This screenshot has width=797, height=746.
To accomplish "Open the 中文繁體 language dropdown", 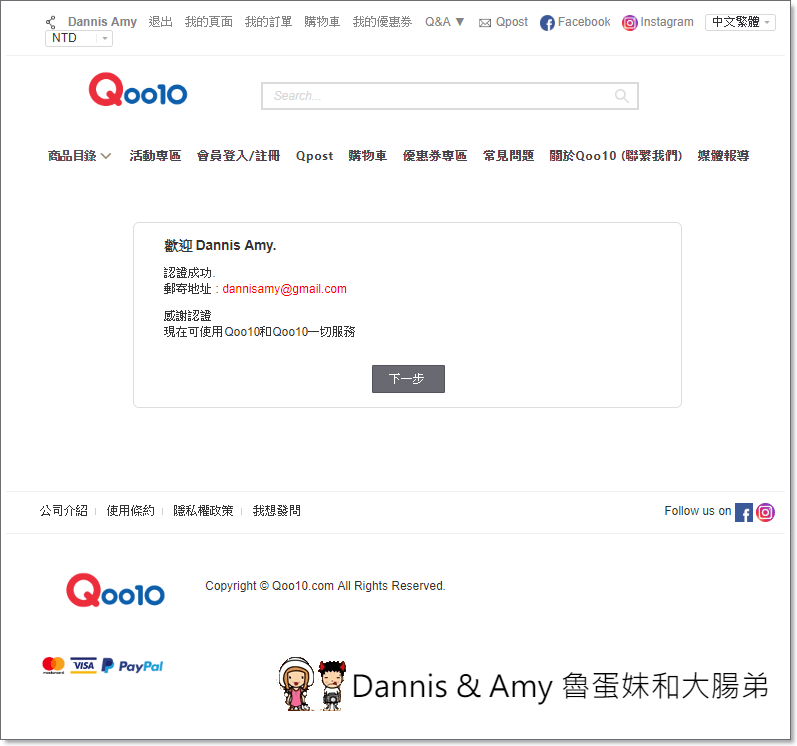I will pos(740,22).
